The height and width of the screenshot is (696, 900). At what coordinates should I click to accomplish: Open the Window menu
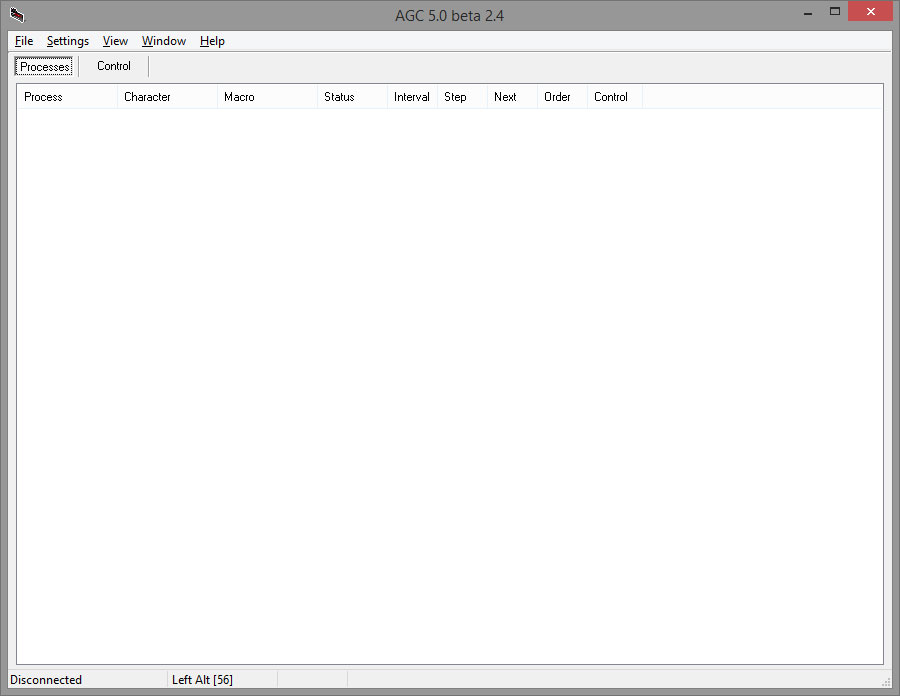[x=164, y=41]
